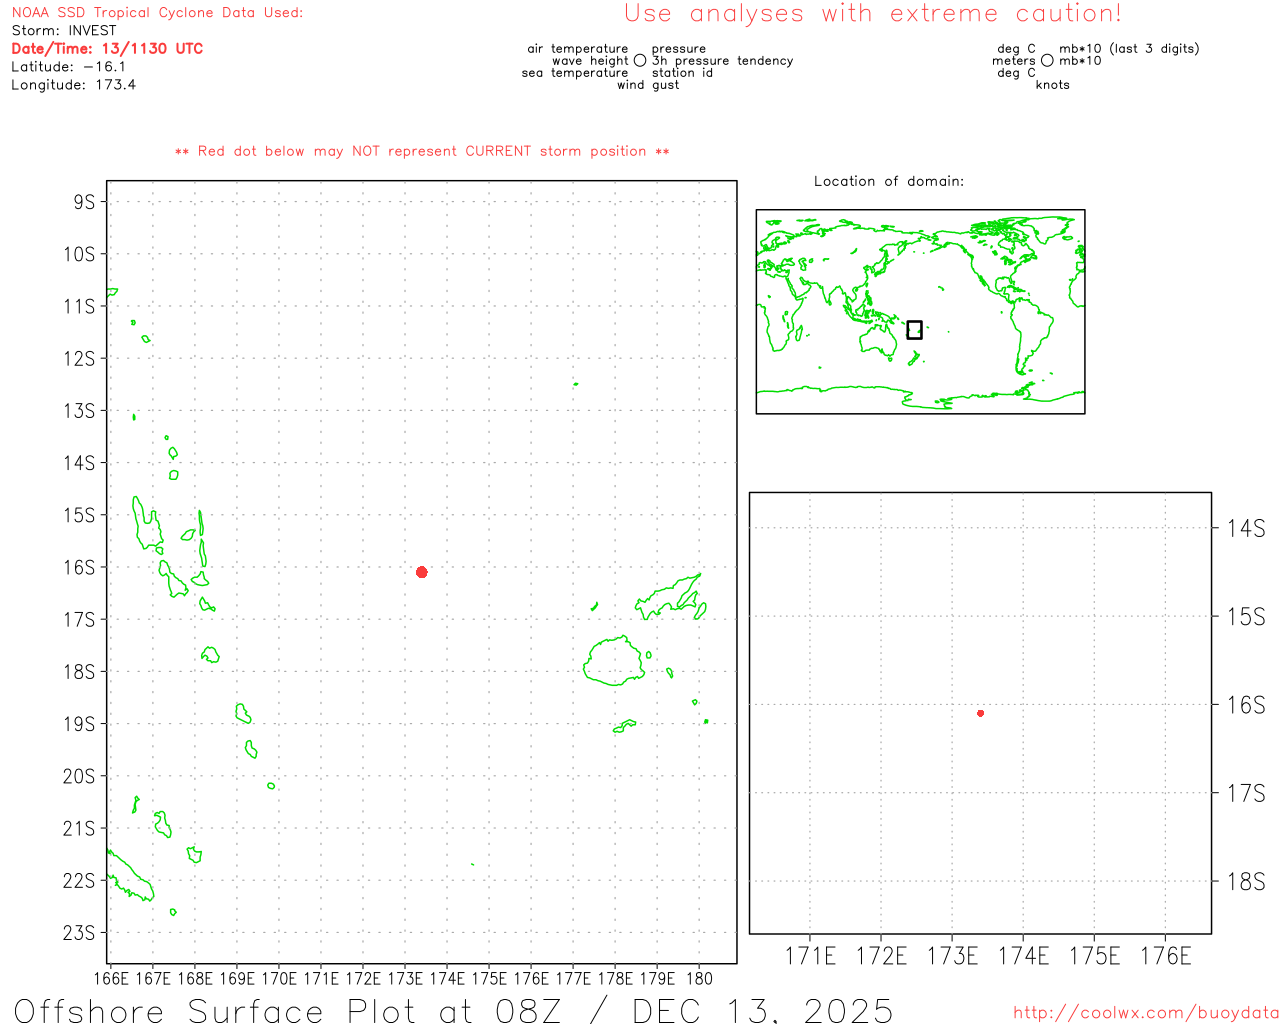The width and height of the screenshot is (1280, 1024).
Task: Click the station circle beside 'meters'
Action: [x=1047, y=61]
